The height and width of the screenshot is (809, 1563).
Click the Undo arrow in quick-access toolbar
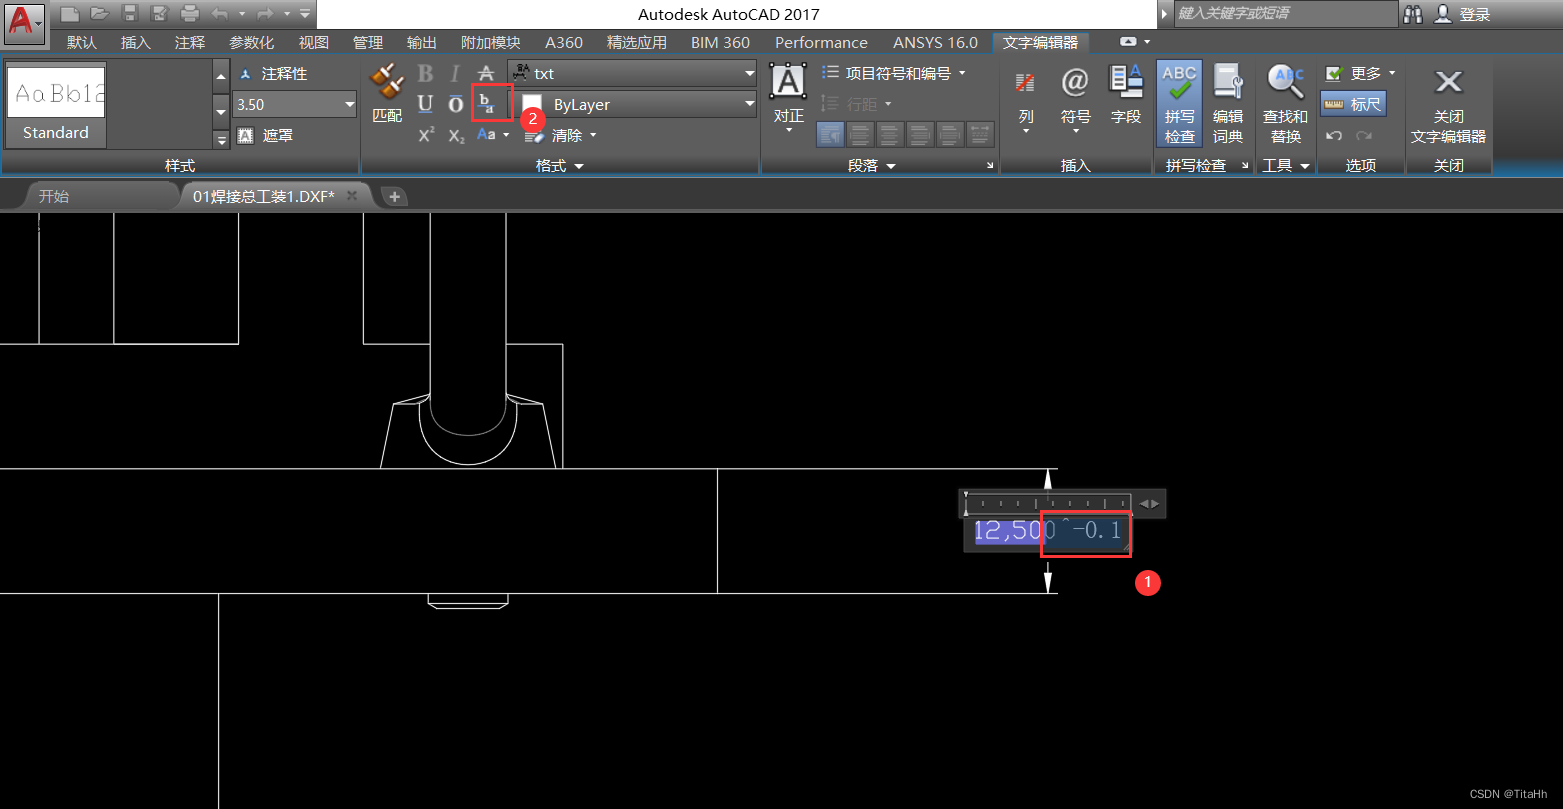[x=220, y=14]
